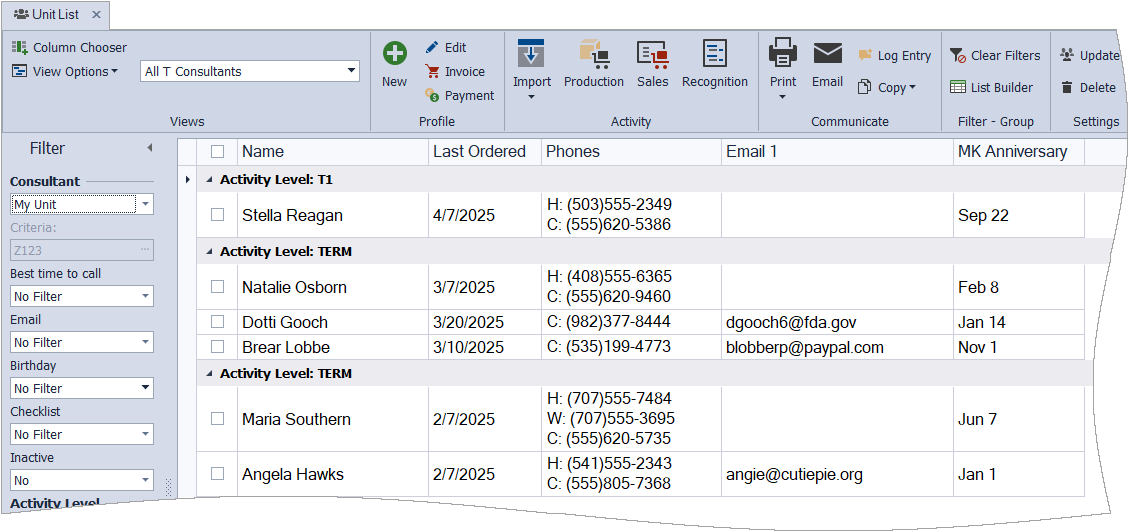Viewport: 1129px width, 532px height.
Task: Collapse the Activity Level: T1 group
Action: [x=209, y=180]
